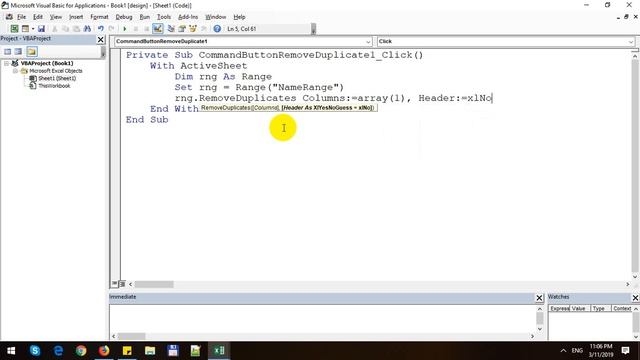Click View Code in Project panel
The height and width of the screenshot is (360, 640).
click(x=8, y=51)
